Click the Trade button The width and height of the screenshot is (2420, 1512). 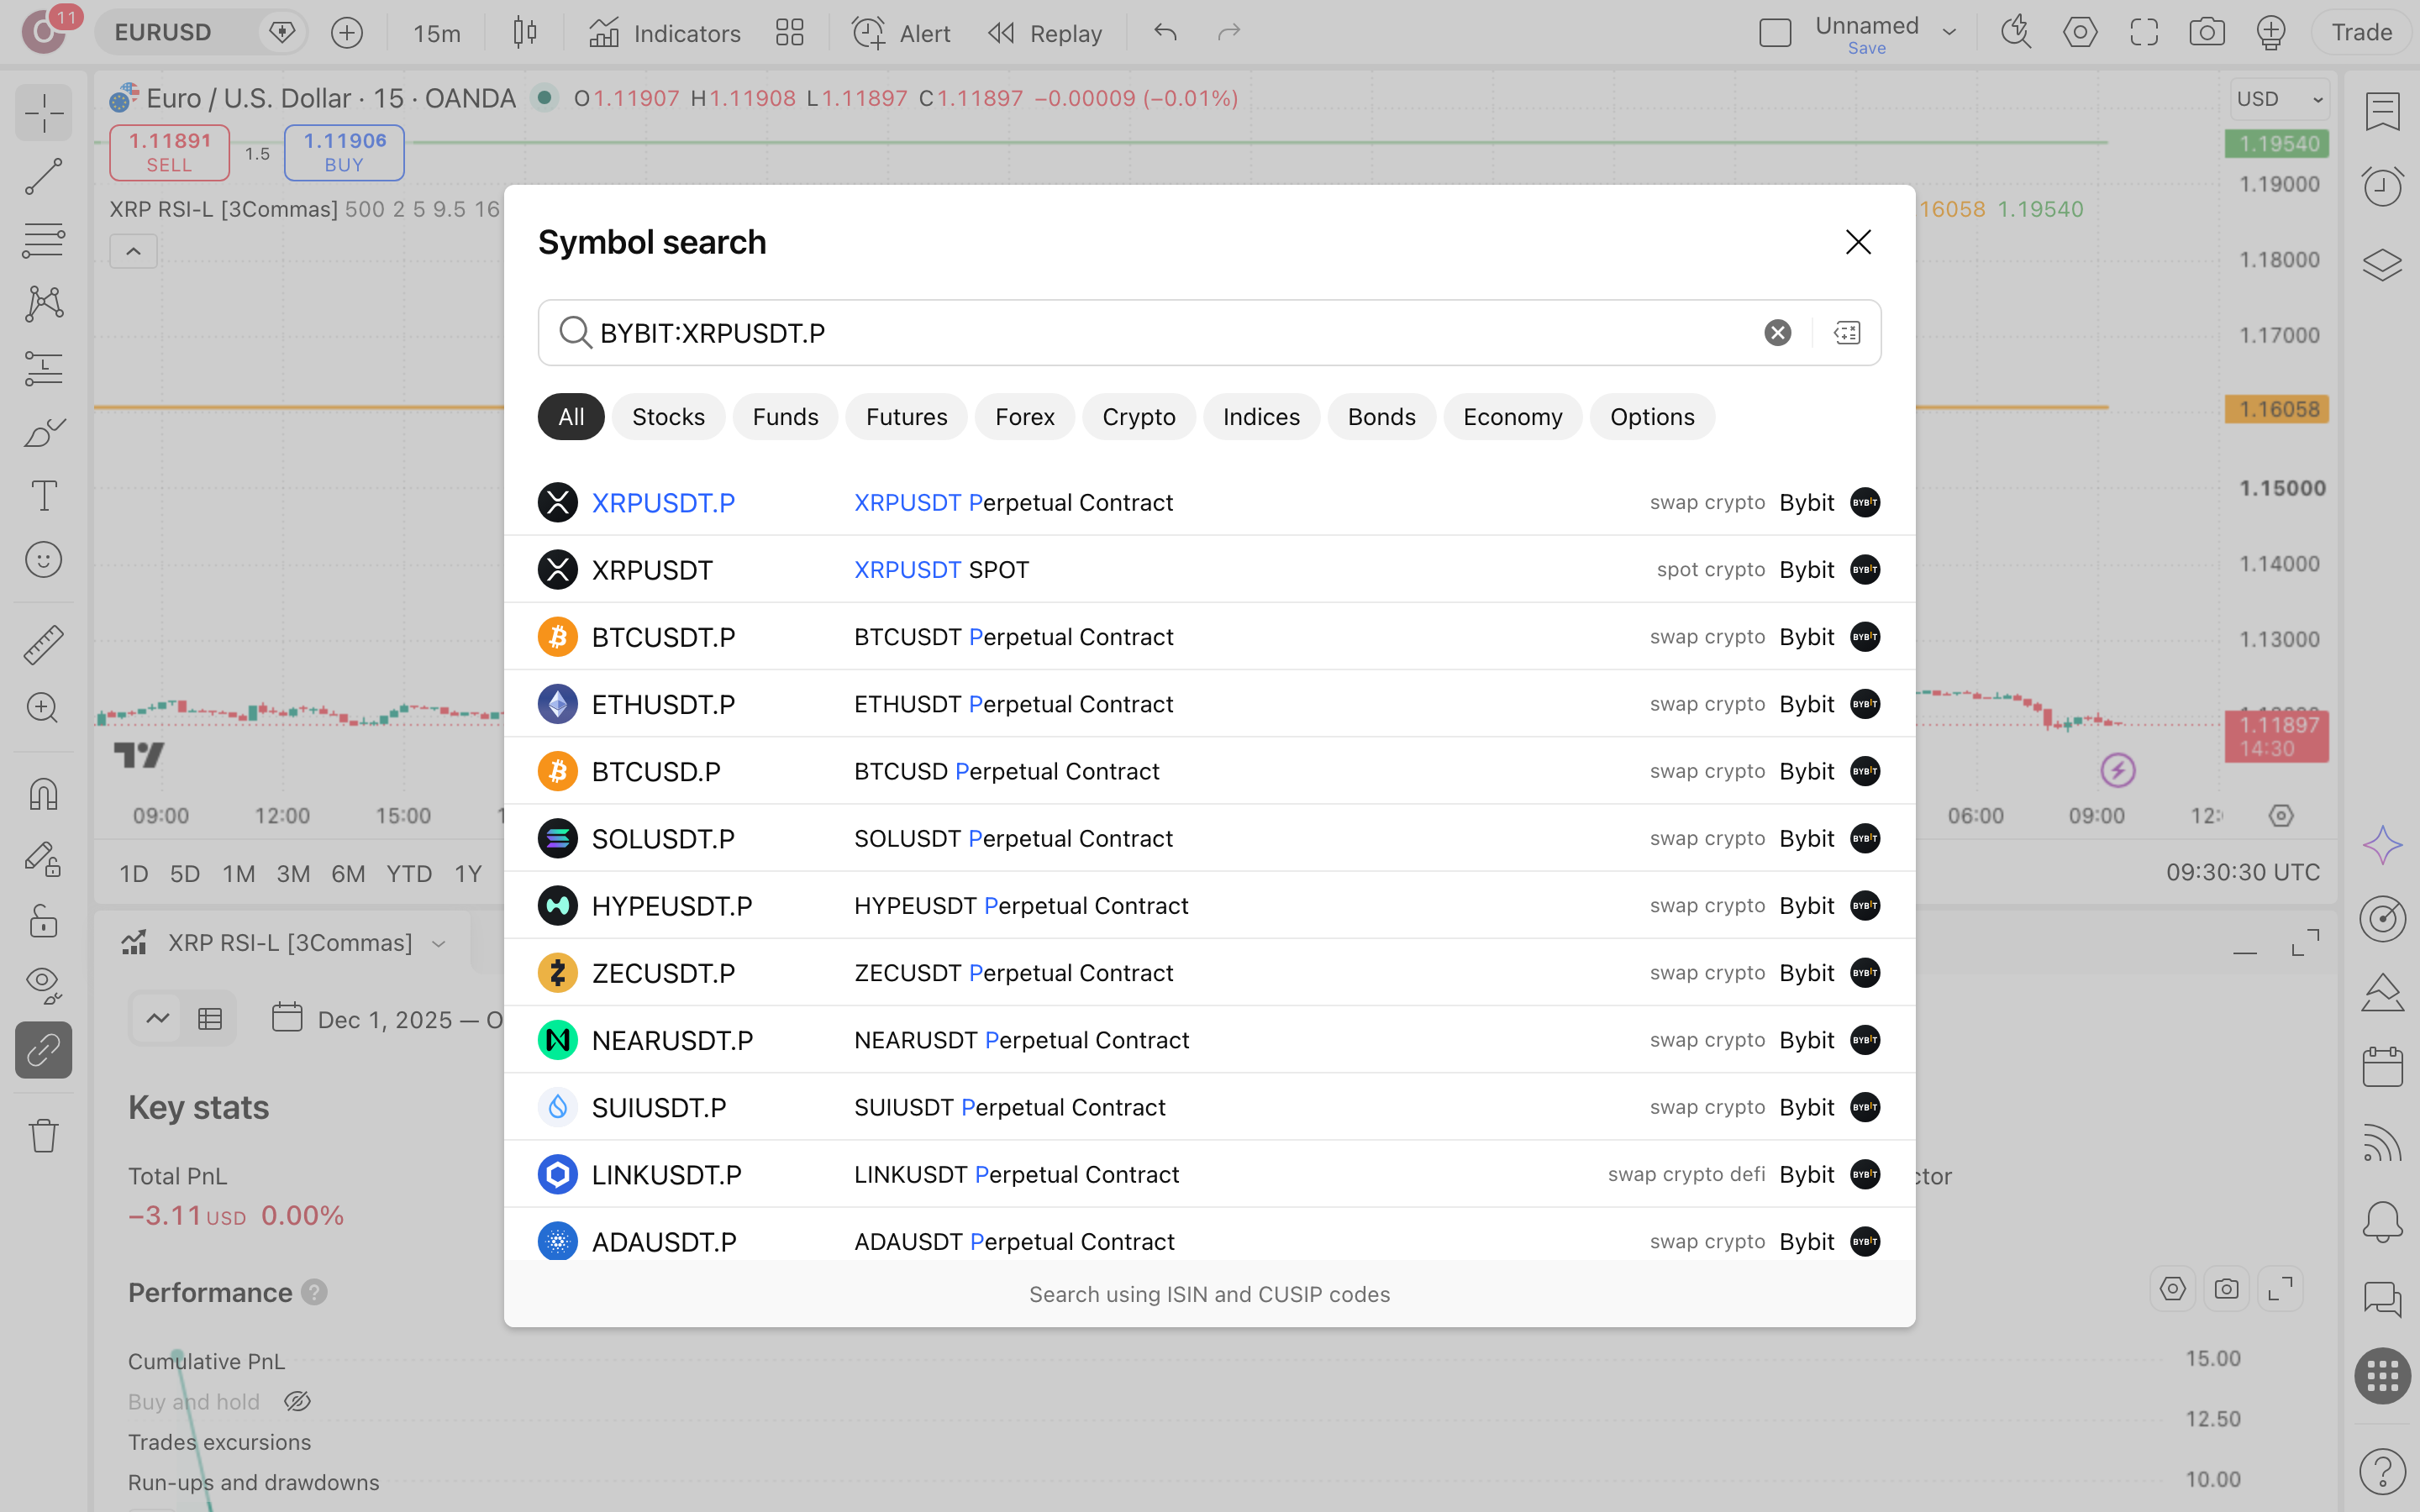(2361, 33)
